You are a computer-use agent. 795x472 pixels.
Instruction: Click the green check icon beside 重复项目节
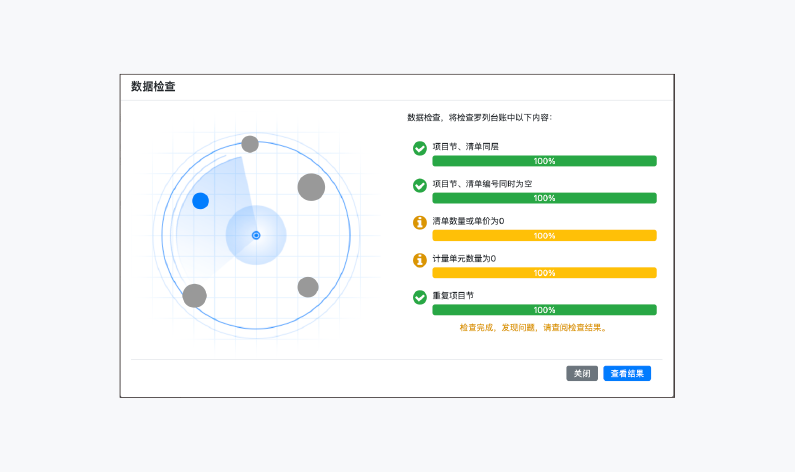pyautogui.click(x=420, y=297)
